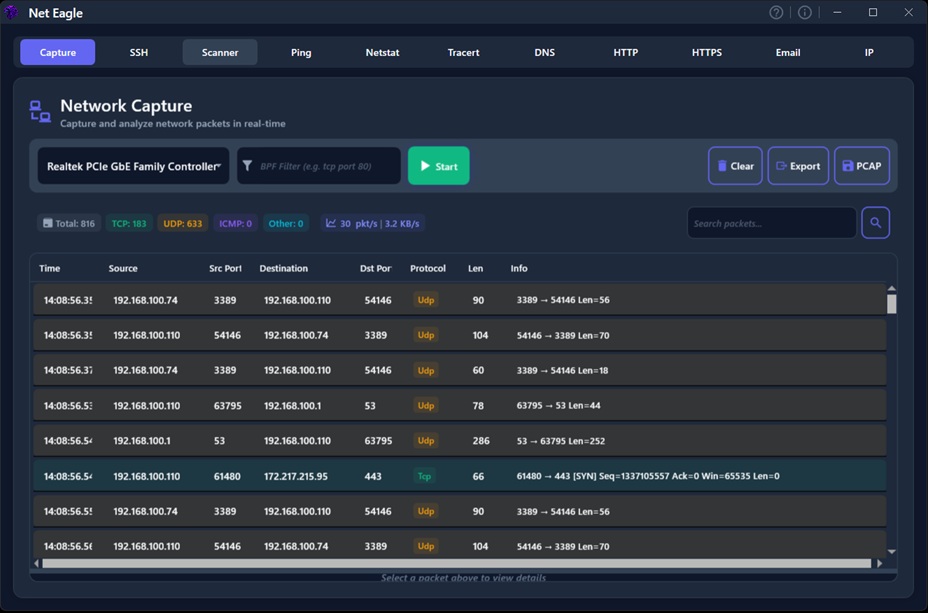Toggle the UDP protocol filter badge
928x613 pixels.
[183, 222]
